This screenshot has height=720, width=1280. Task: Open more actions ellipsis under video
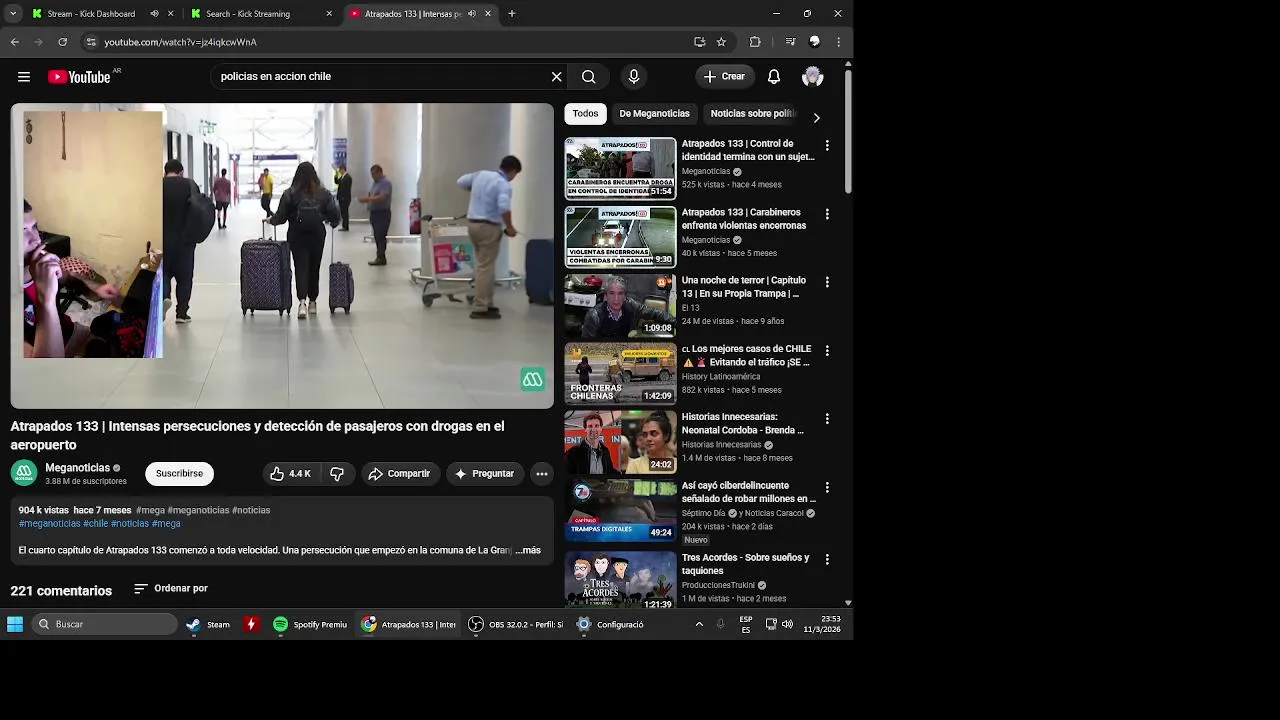[541, 474]
